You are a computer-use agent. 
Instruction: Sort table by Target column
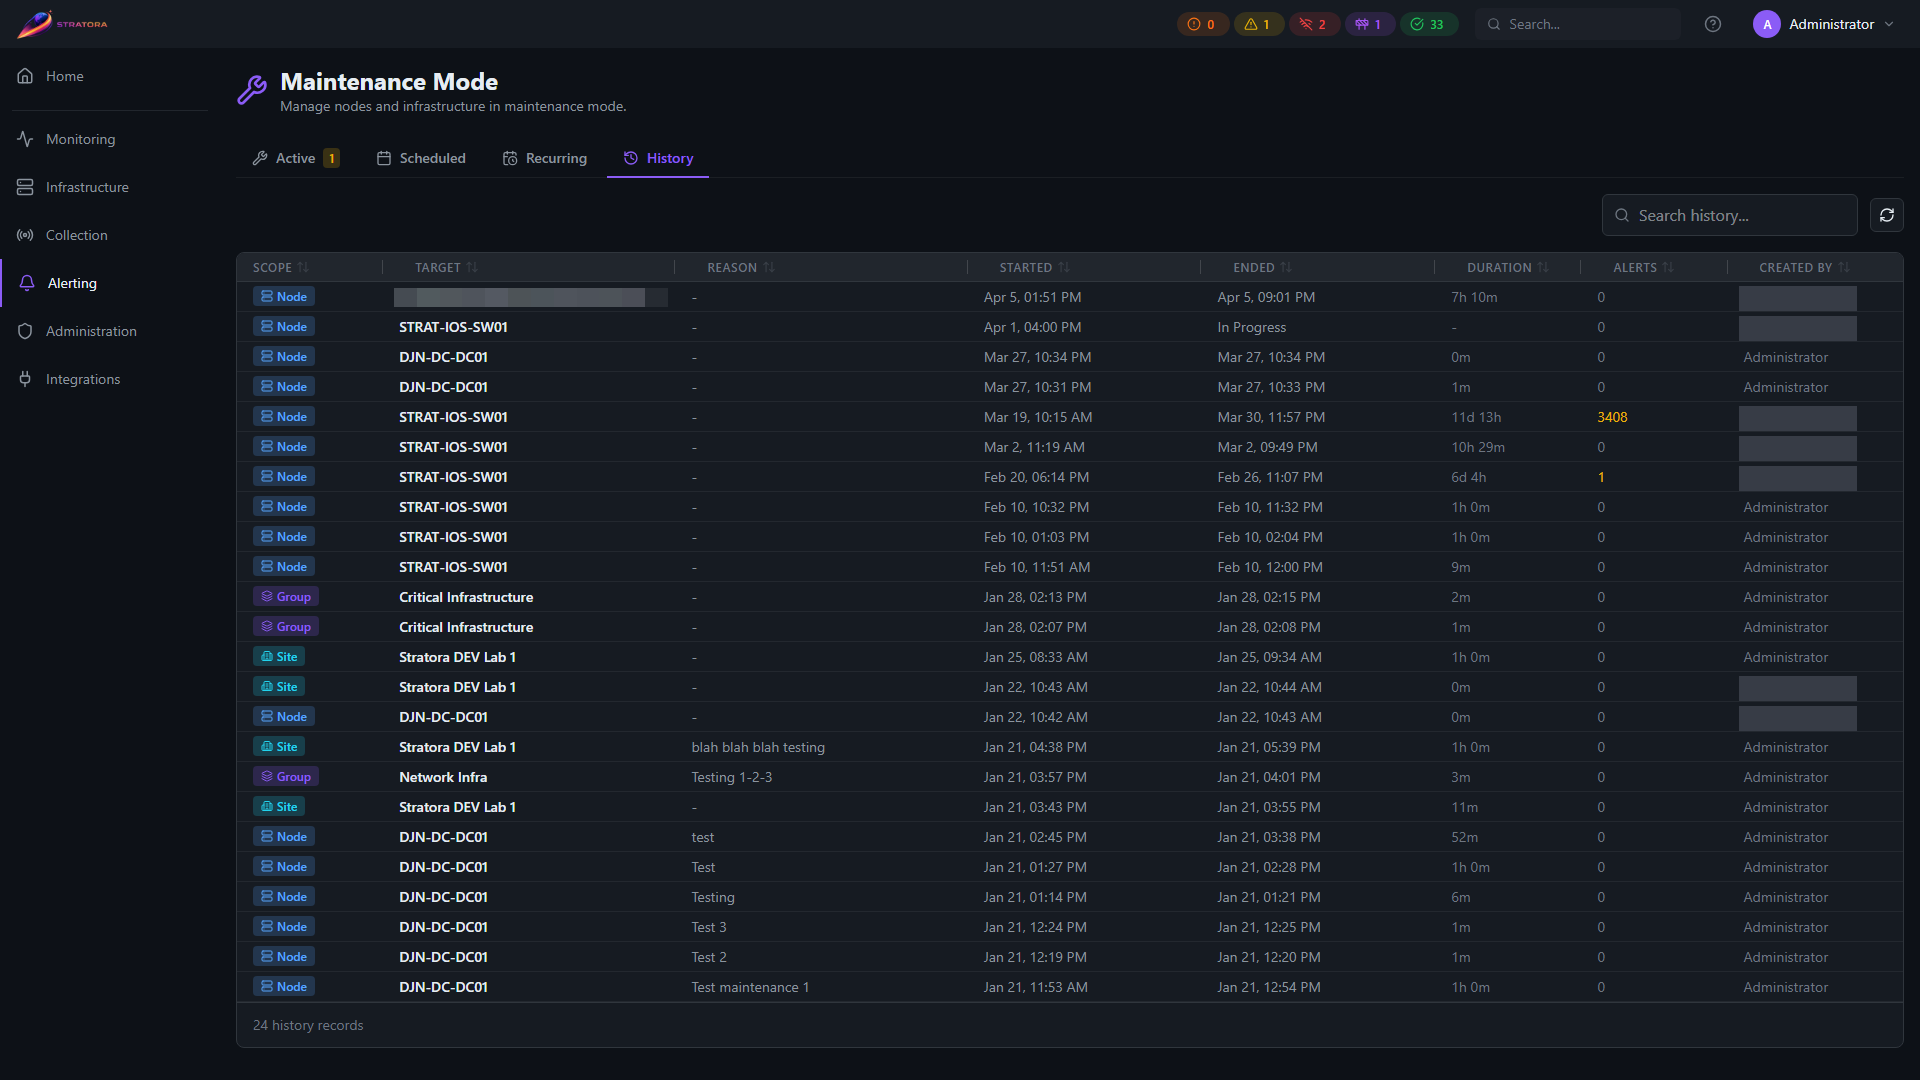pos(447,267)
